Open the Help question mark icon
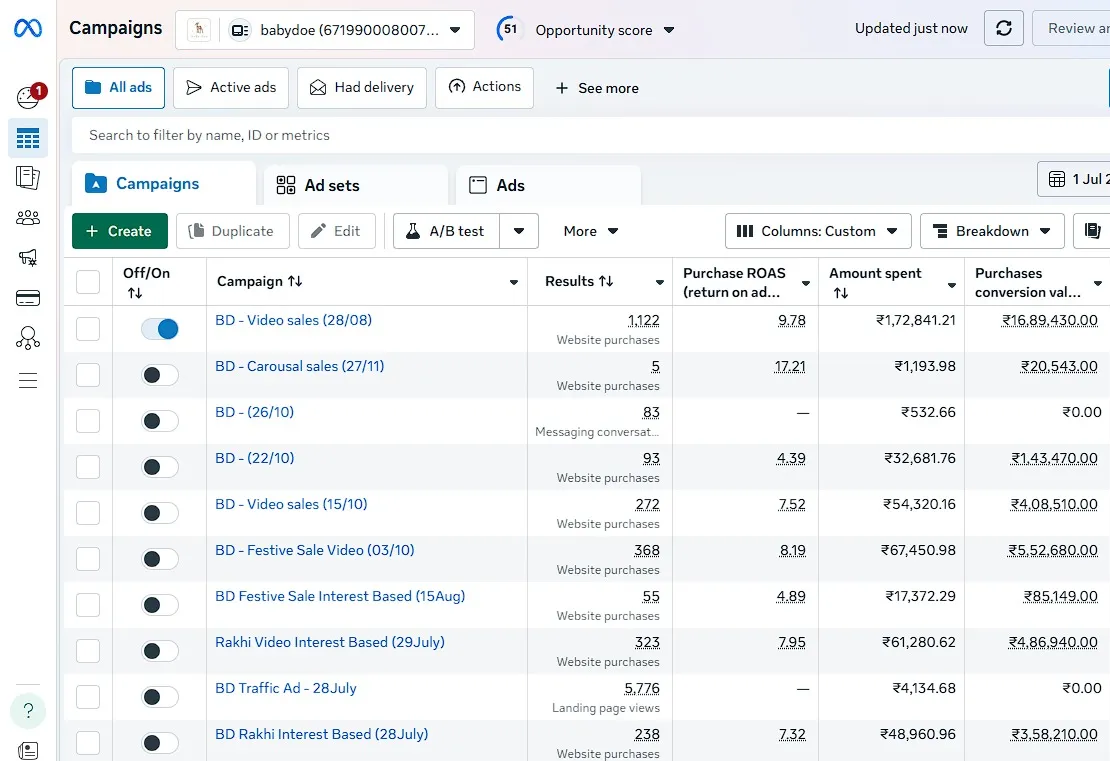 coord(28,710)
